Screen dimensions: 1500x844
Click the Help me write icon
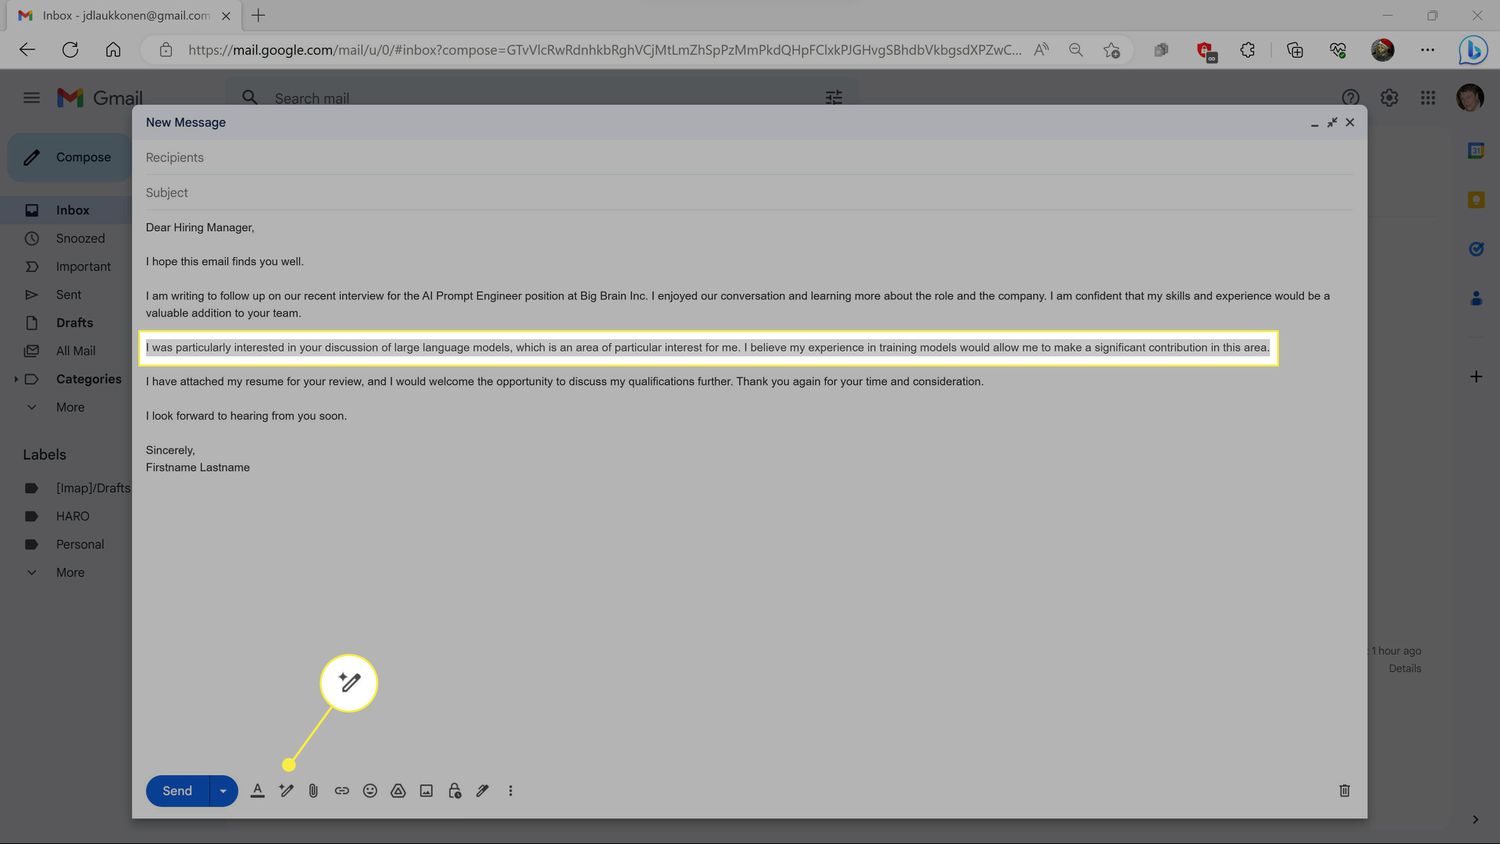(x=286, y=791)
